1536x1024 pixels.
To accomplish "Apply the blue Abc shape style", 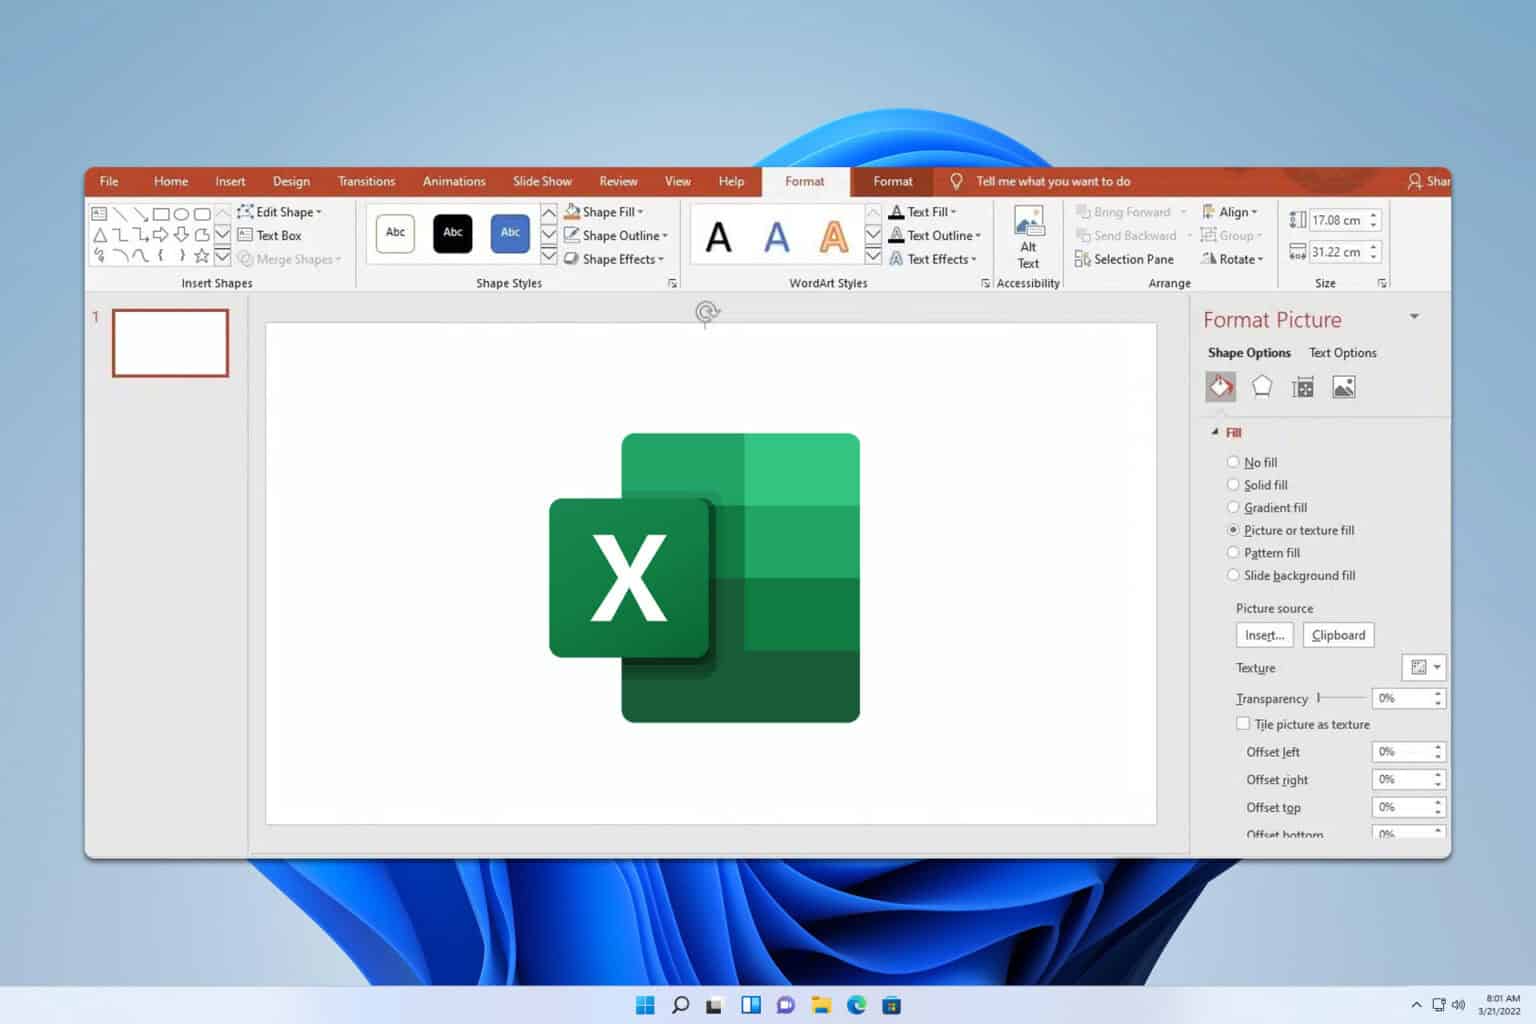I will coord(510,233).
